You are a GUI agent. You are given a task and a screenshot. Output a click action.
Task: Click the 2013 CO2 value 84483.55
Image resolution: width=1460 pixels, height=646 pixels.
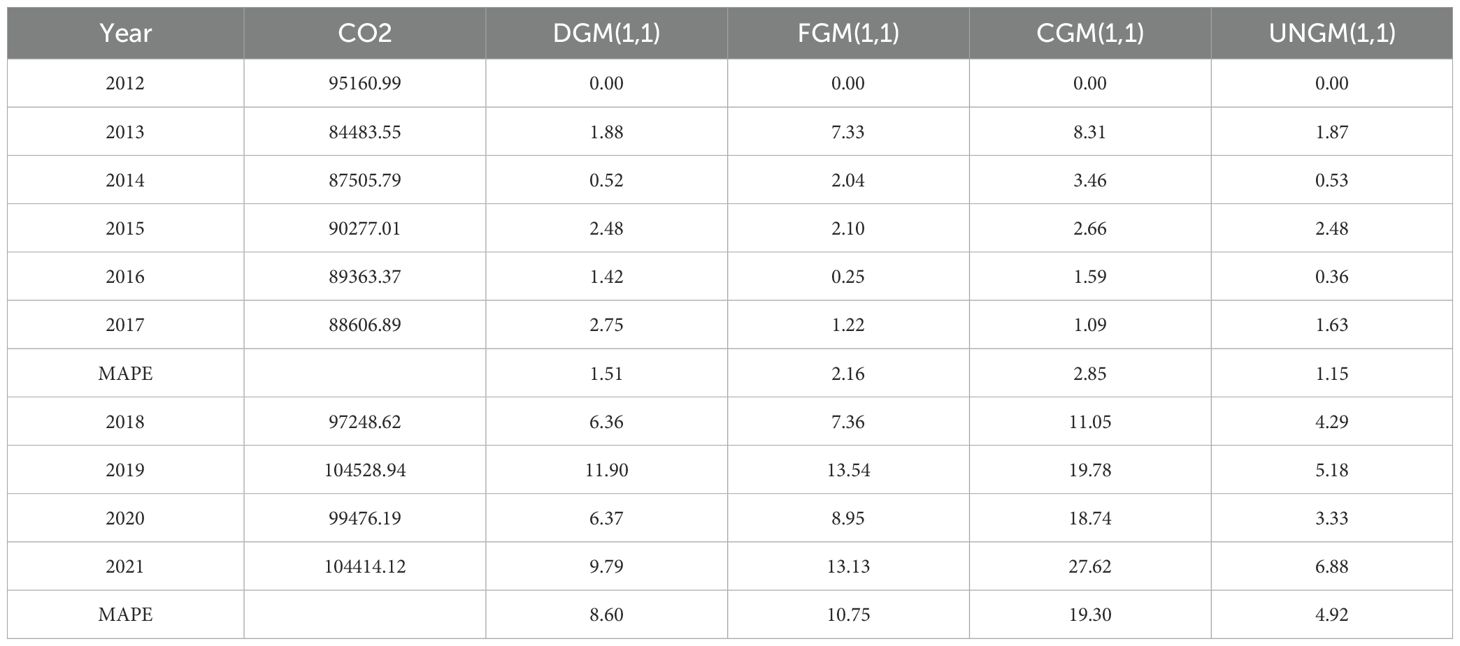point(365,132)
